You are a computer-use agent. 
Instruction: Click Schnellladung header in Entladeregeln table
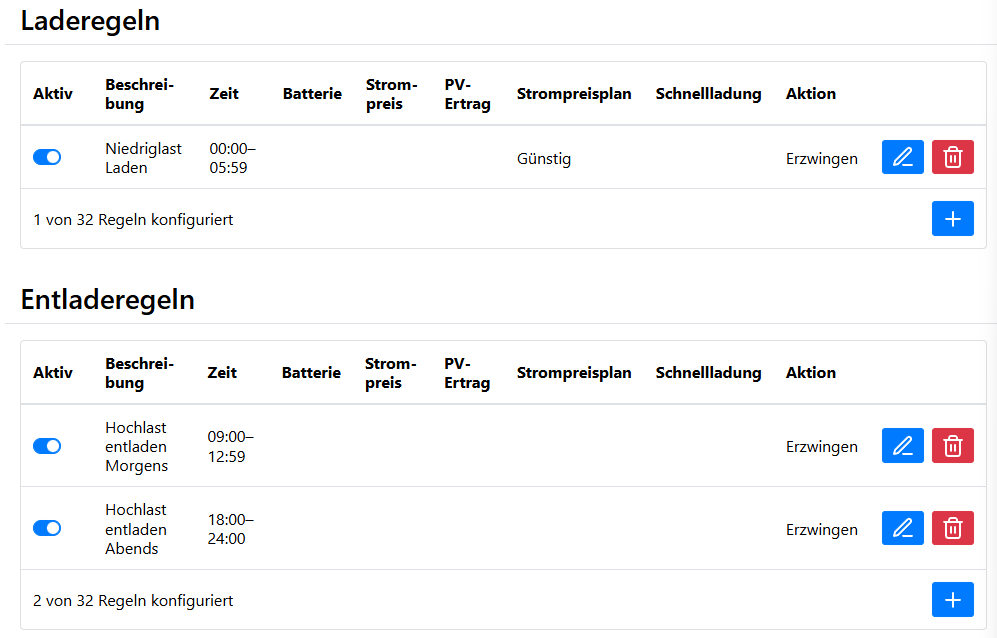tap(708, 373)
